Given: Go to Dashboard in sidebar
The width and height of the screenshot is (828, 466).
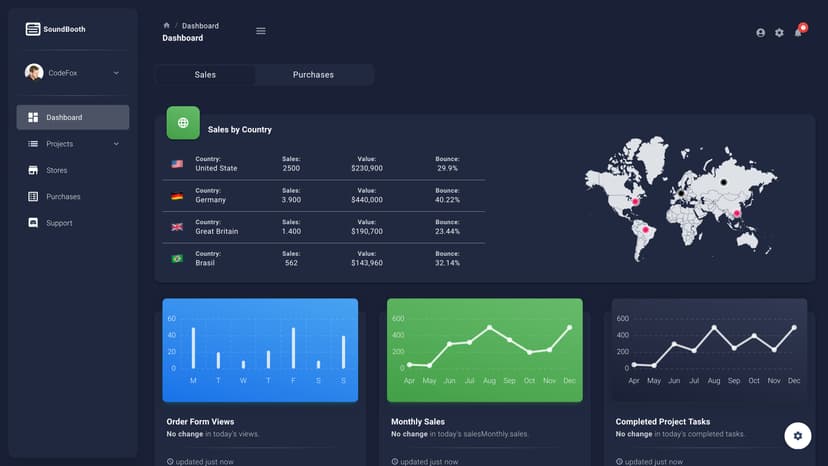Looking at the screenshot, I should point(73,117).
